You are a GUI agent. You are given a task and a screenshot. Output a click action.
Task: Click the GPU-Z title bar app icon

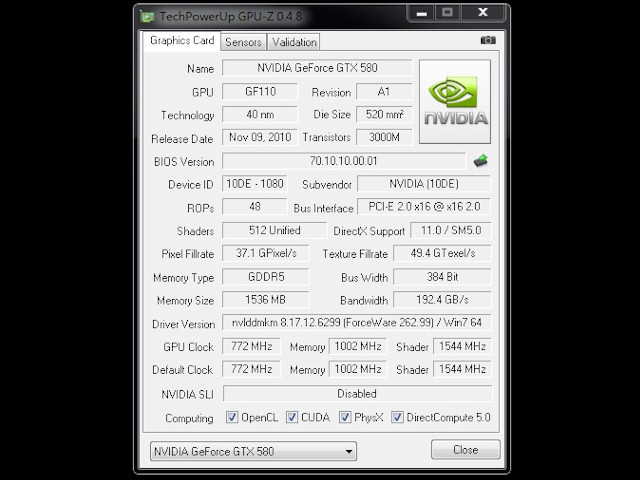click(147, 17)
